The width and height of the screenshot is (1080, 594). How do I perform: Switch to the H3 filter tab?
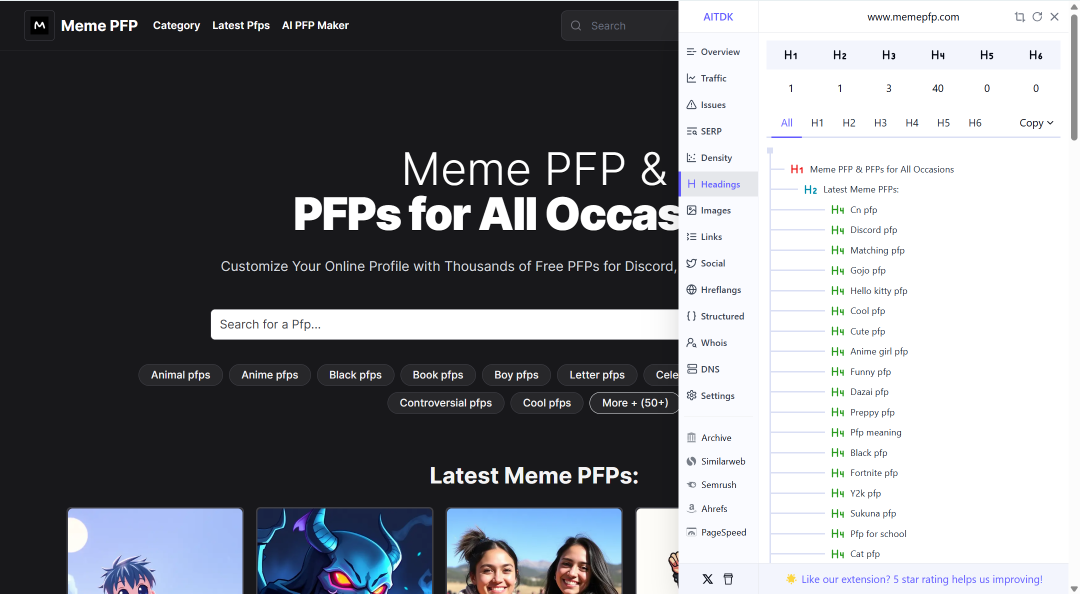coord(880,123)
